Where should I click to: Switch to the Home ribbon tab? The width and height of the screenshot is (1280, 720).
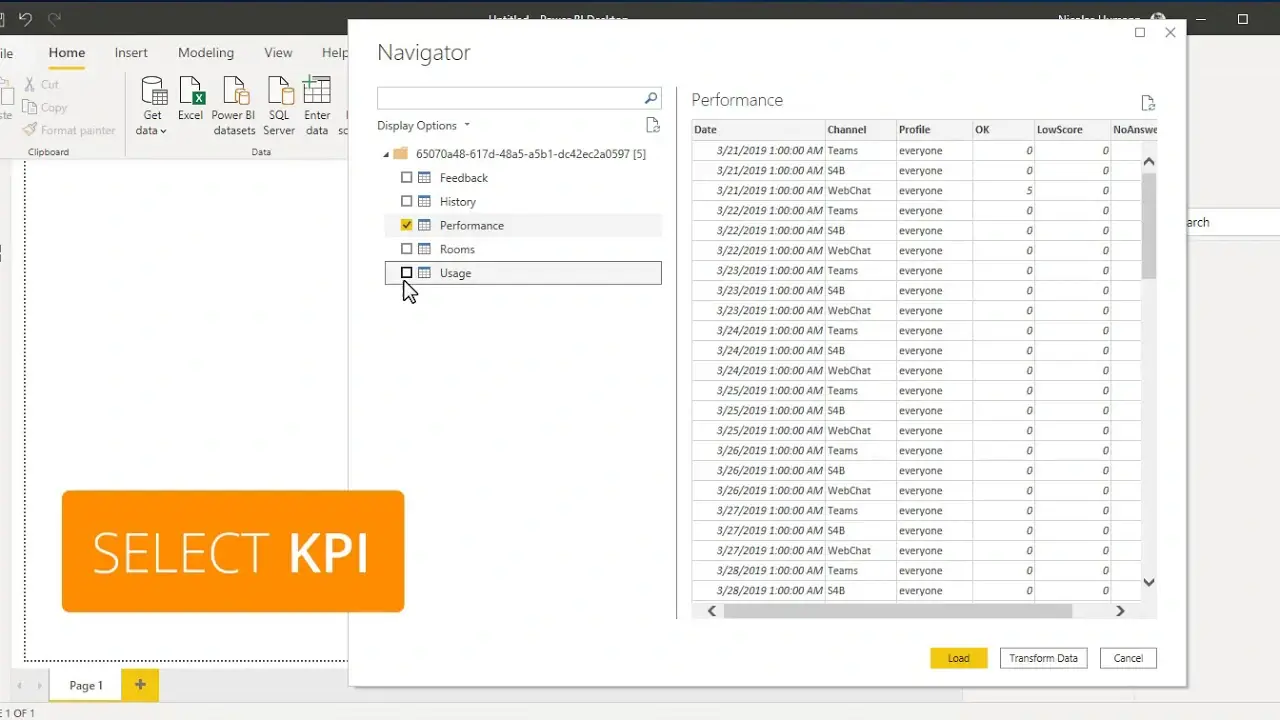tap(67, 53)
